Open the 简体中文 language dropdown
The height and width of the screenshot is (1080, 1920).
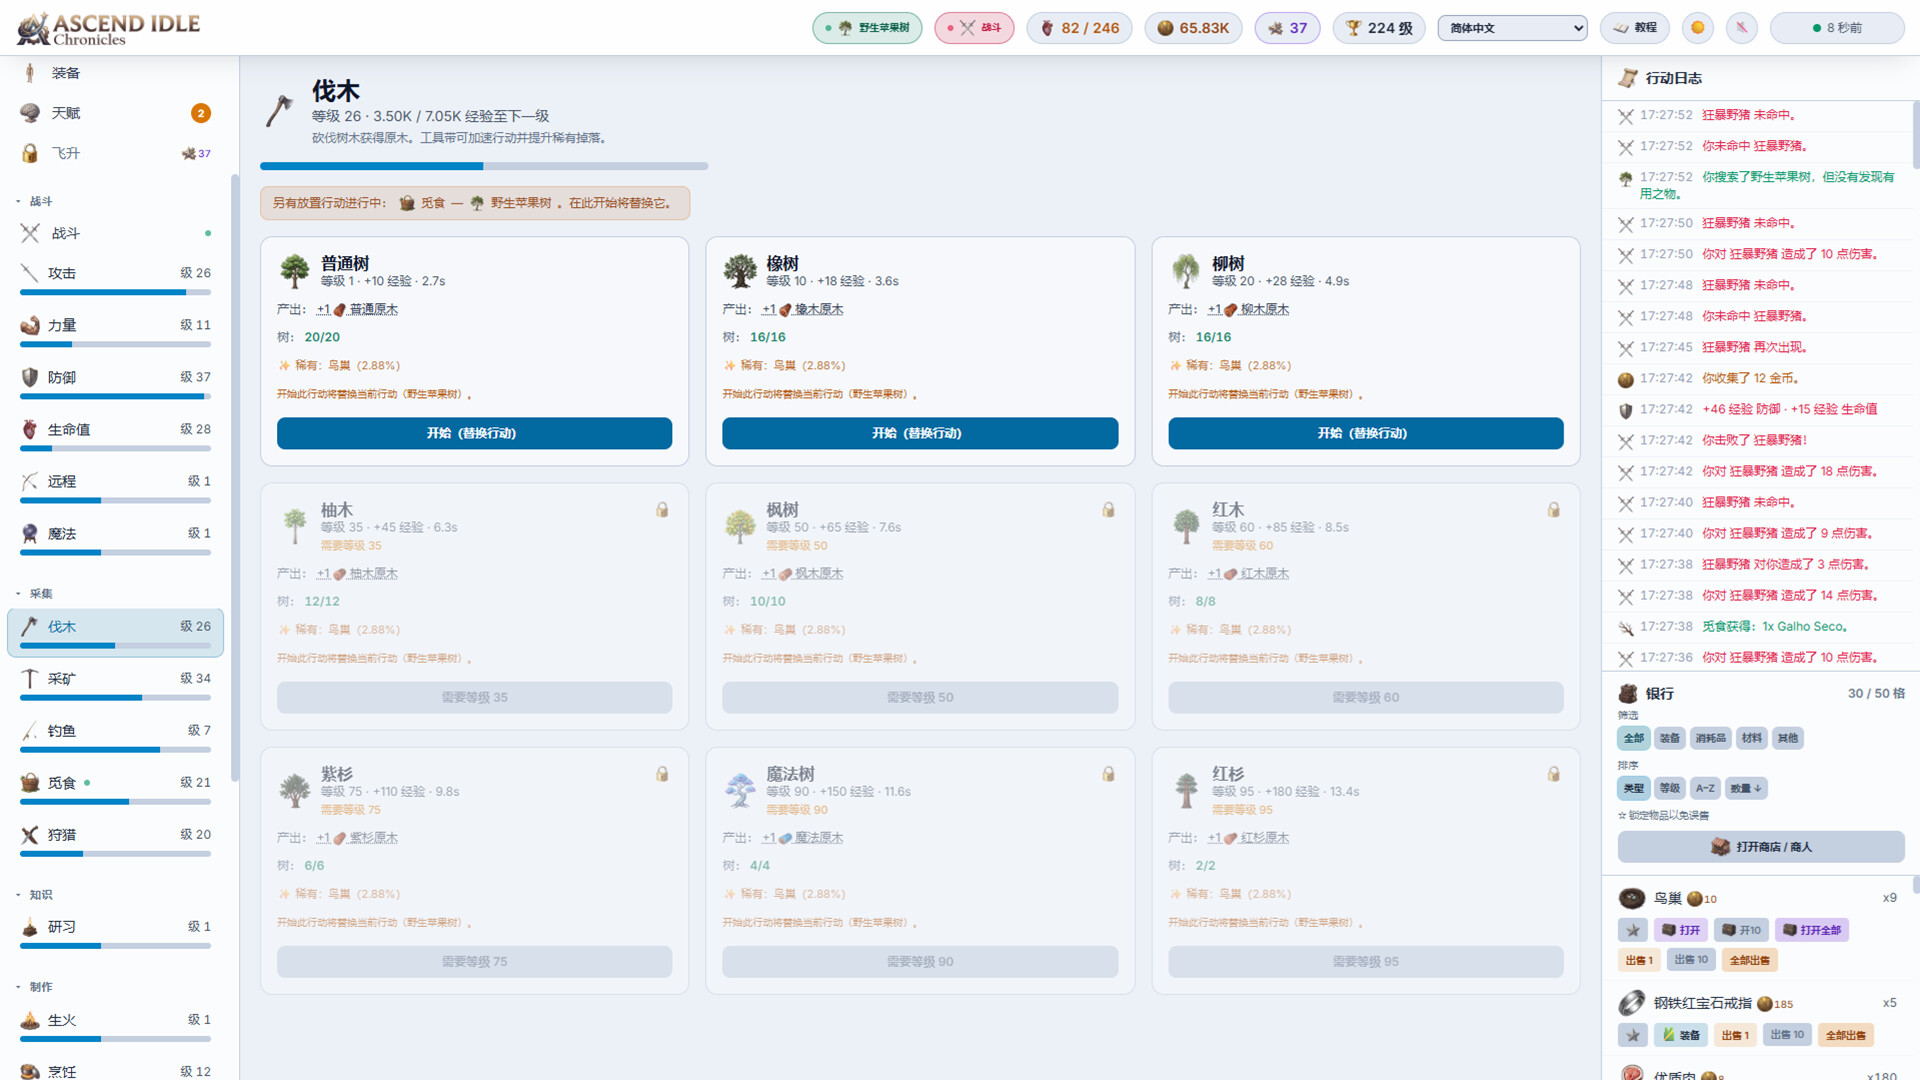coord(1512,28)
